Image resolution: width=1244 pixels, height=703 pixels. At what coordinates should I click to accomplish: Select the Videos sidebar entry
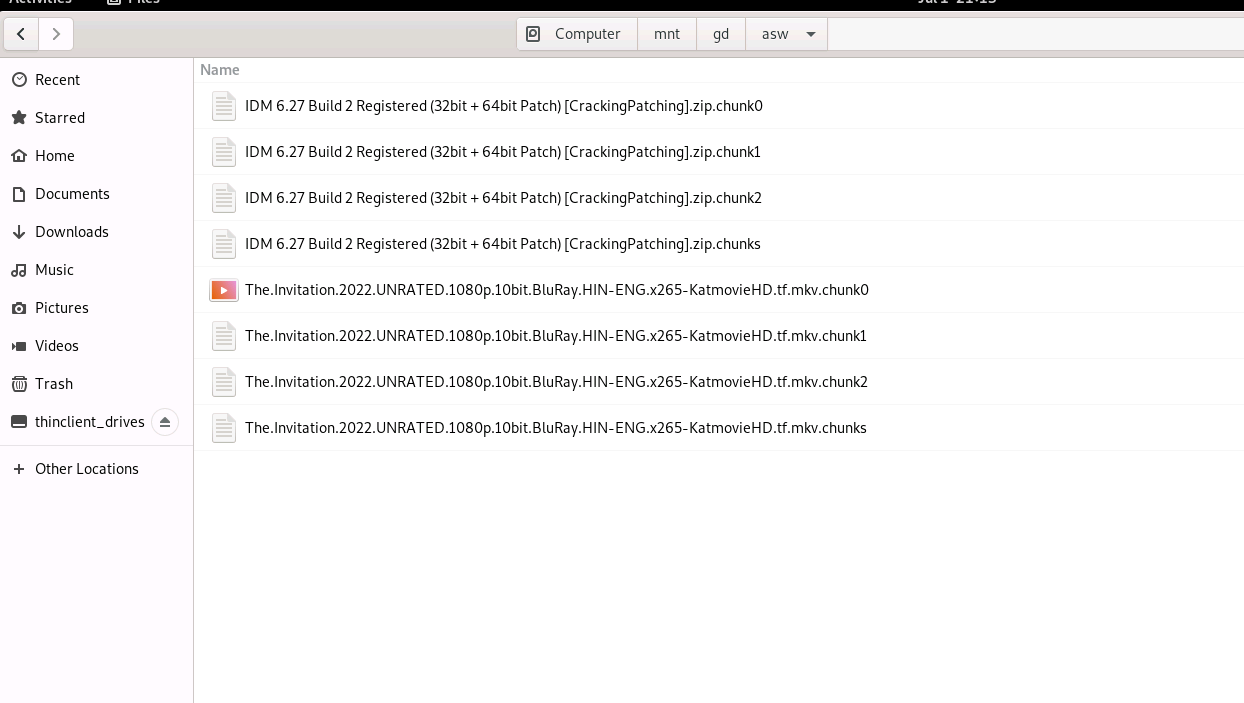[56, 345]
